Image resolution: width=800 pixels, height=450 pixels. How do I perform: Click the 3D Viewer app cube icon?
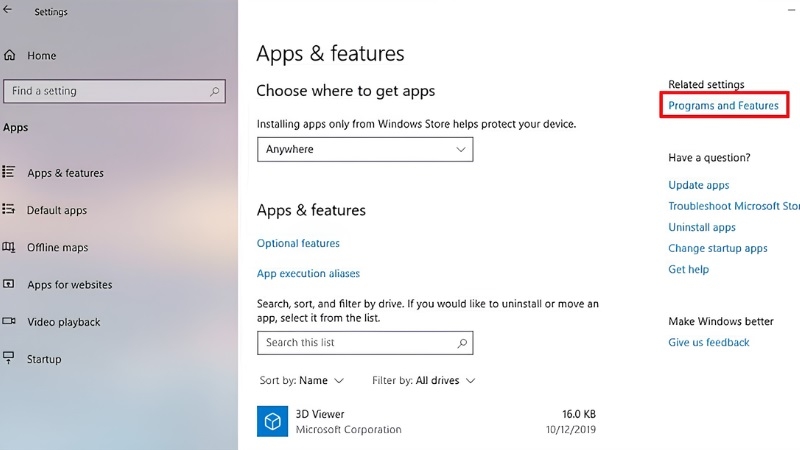coord(272,421)
